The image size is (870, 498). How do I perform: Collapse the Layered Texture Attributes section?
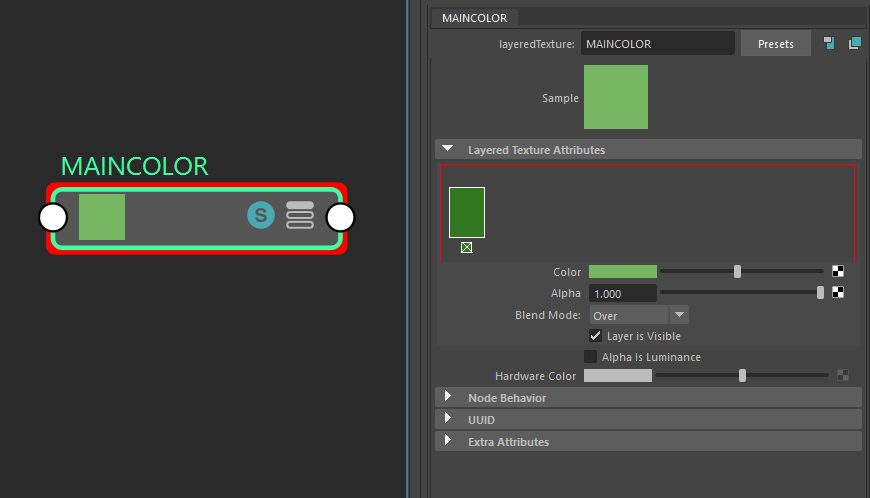point(448,149)
